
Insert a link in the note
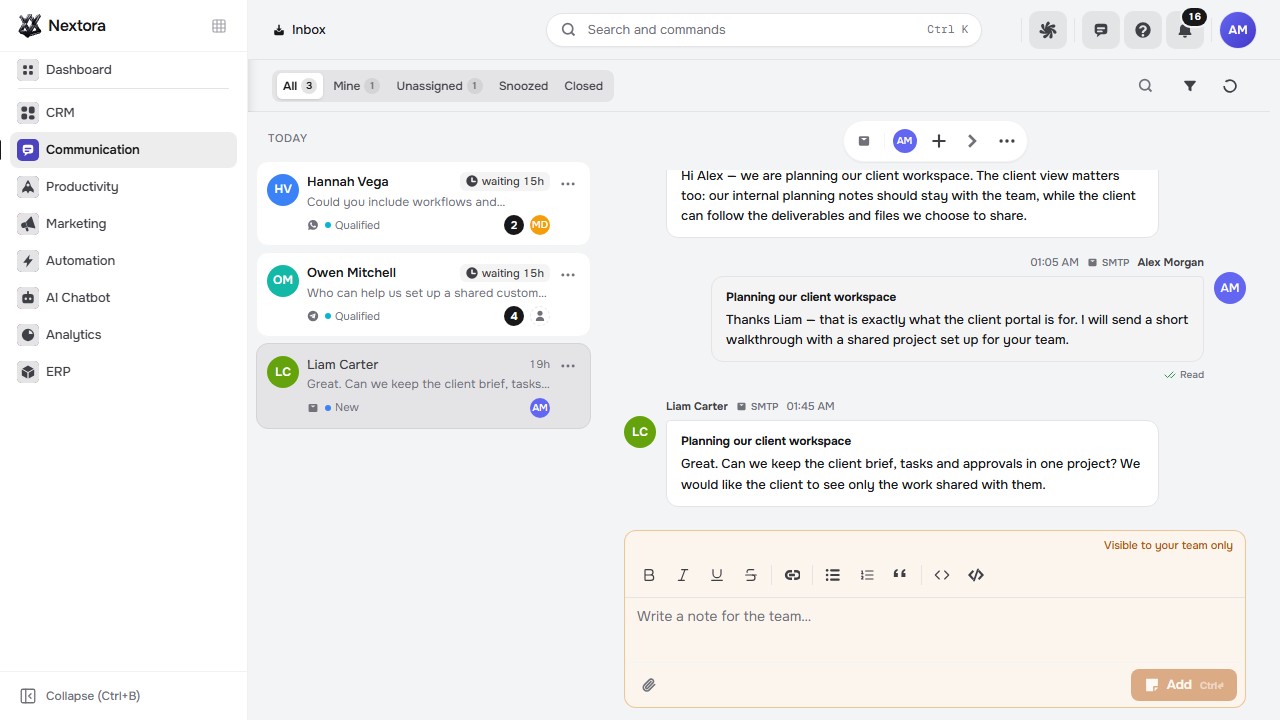coord(793,575)
